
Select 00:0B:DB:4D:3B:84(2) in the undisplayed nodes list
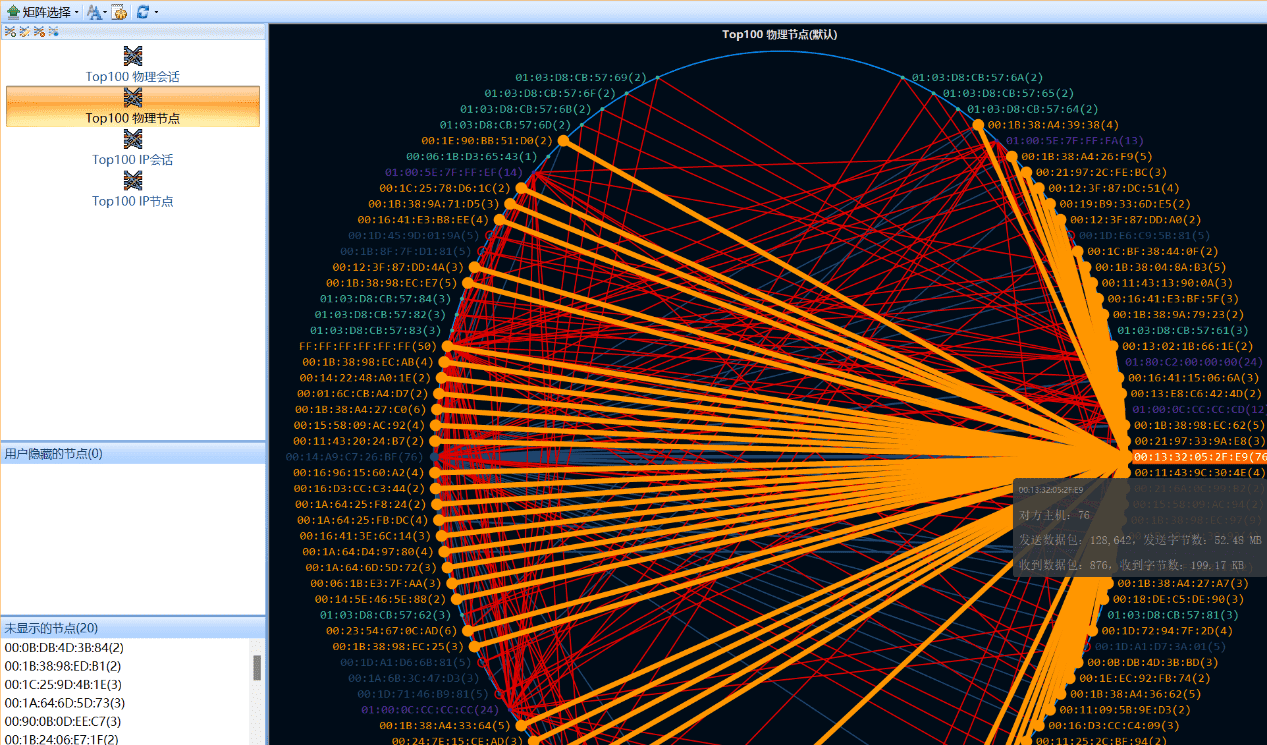click(x=64, y=648)
